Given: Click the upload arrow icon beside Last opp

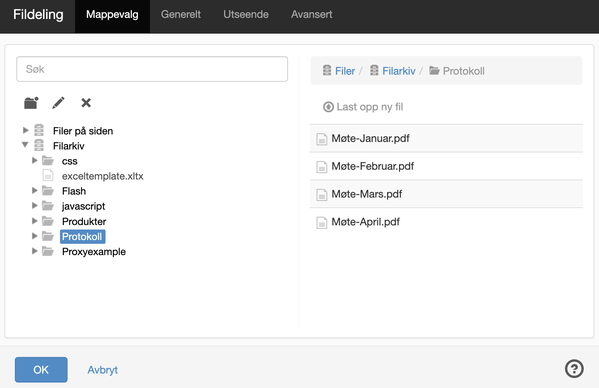Looking at the screenshot, I should tap(328, 107).
